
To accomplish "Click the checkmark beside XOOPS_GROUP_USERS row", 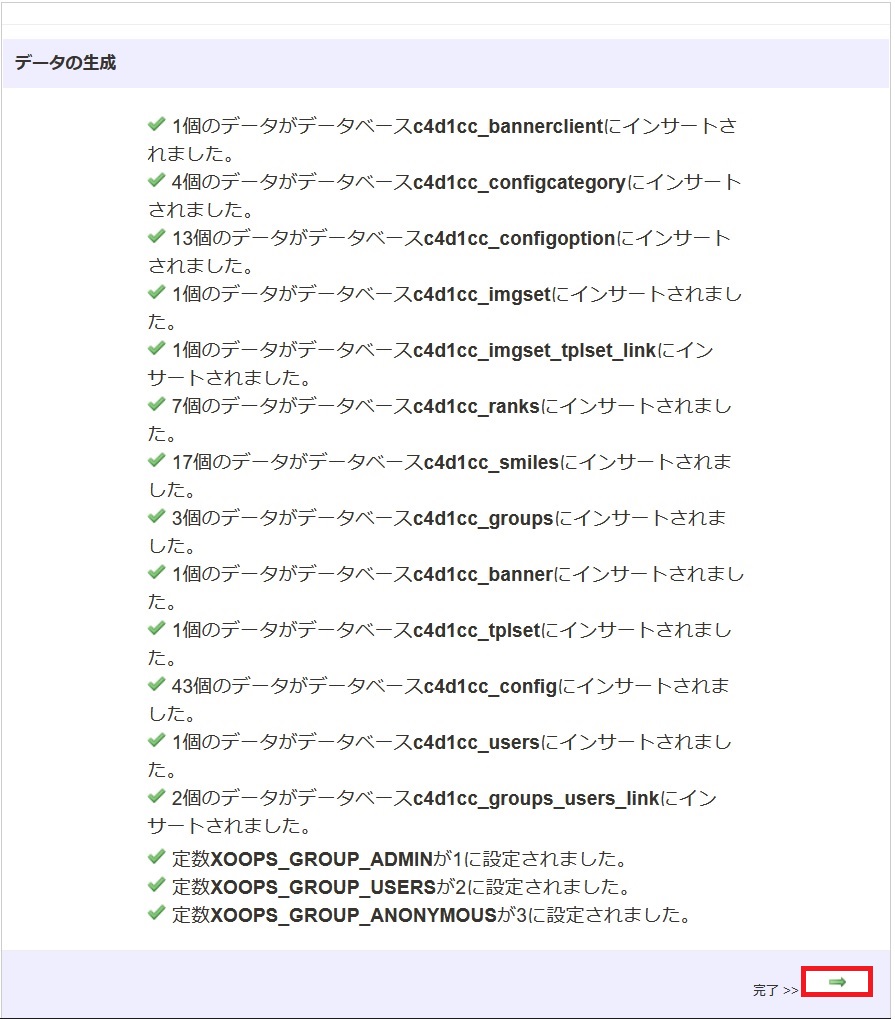I will pyautogui.click(x=156, y=884).
